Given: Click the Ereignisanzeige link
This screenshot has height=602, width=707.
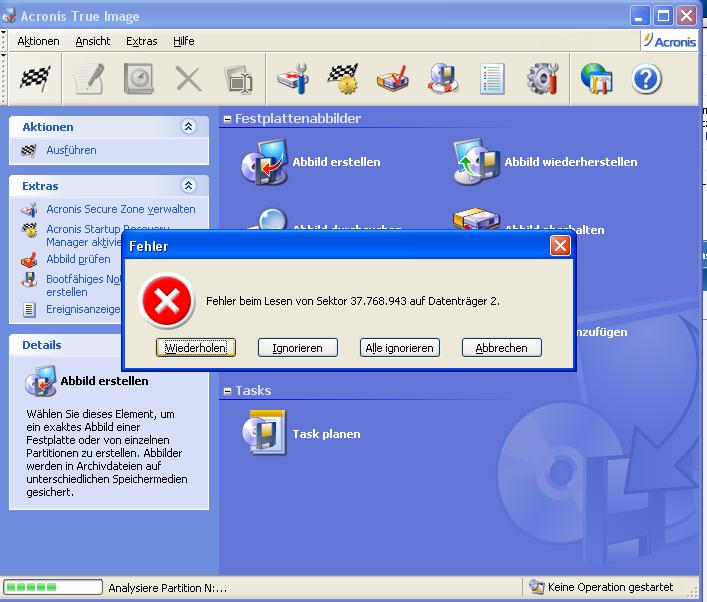Looking at the screenshot, I should coord(83,309).
